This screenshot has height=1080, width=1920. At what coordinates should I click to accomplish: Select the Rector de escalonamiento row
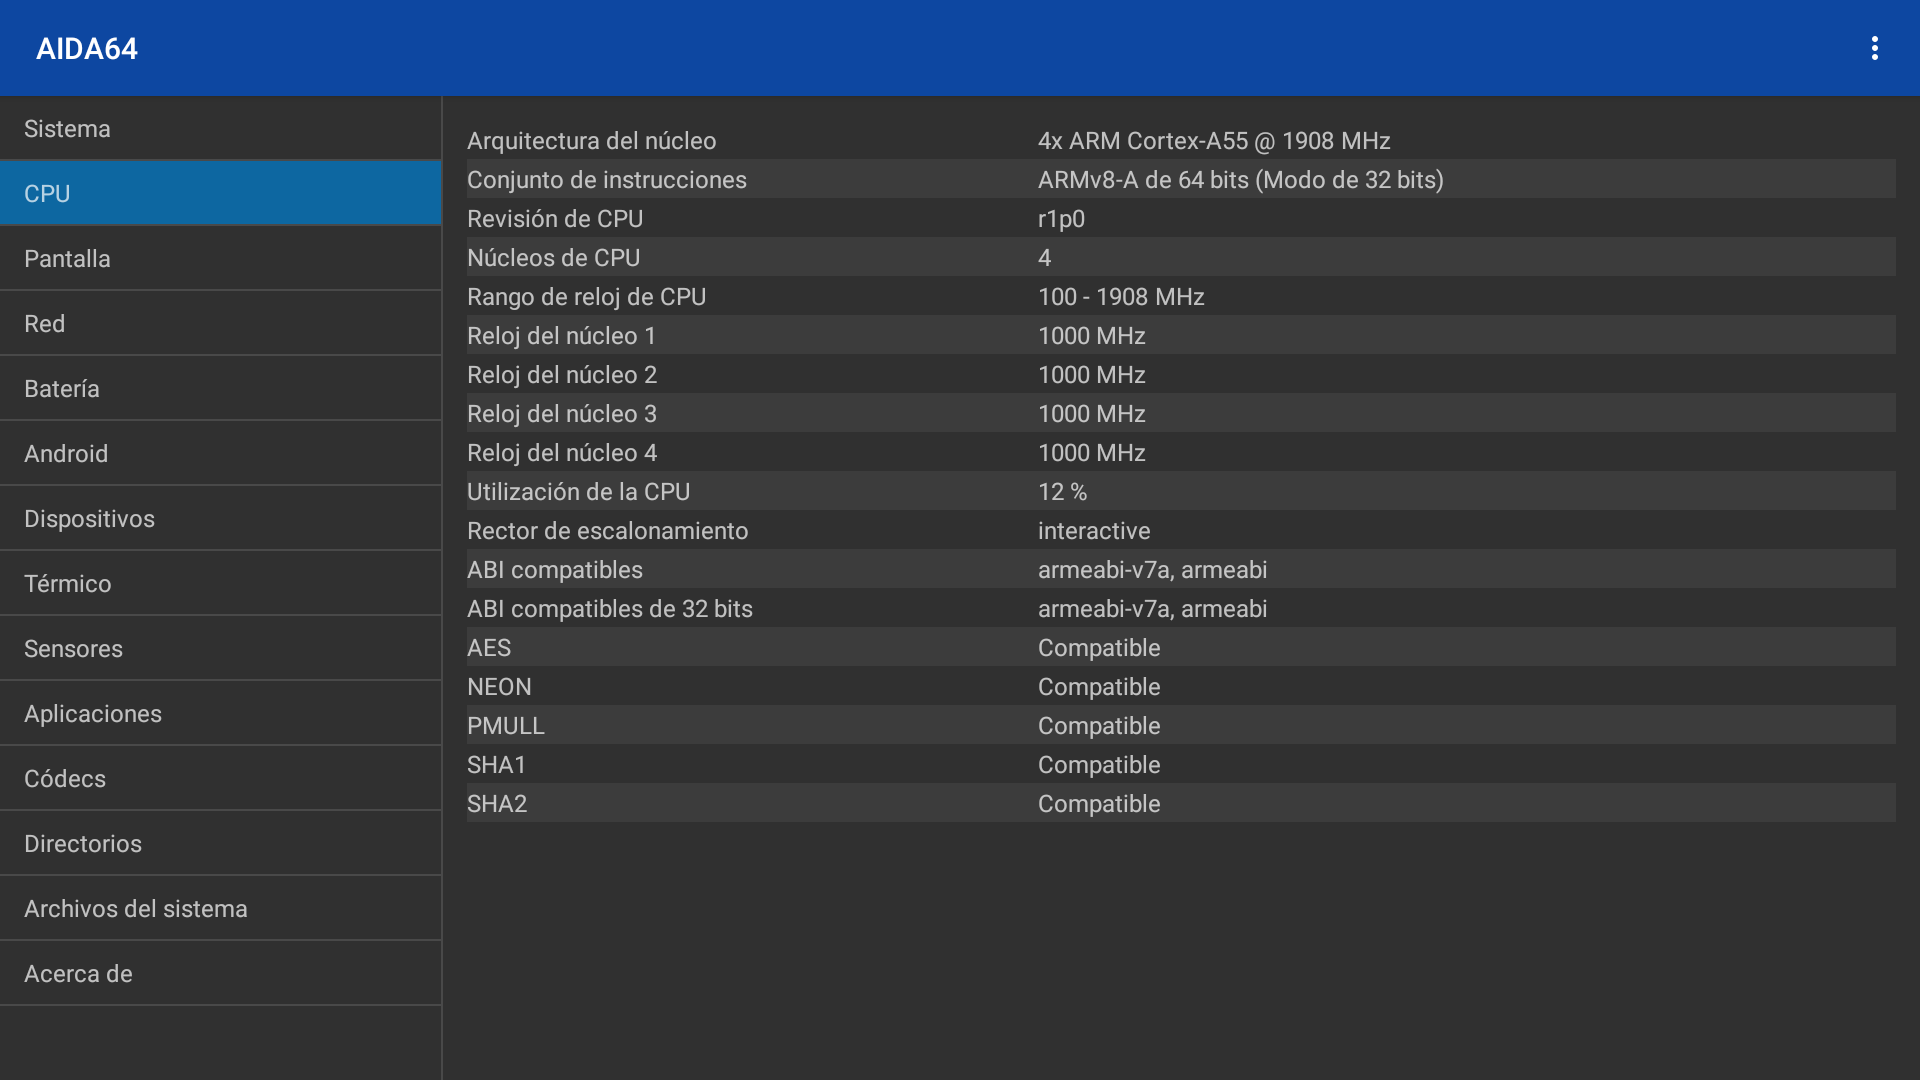pyautogui.click(x=1180, y=531)
